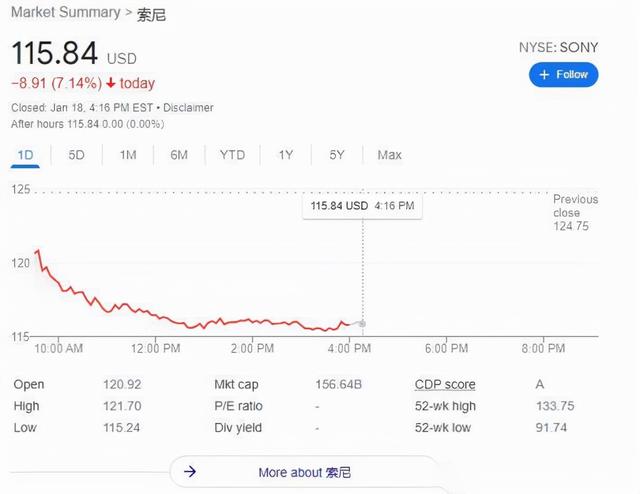Click the chart cursor dot at 4:16 PM

(362, 324)
